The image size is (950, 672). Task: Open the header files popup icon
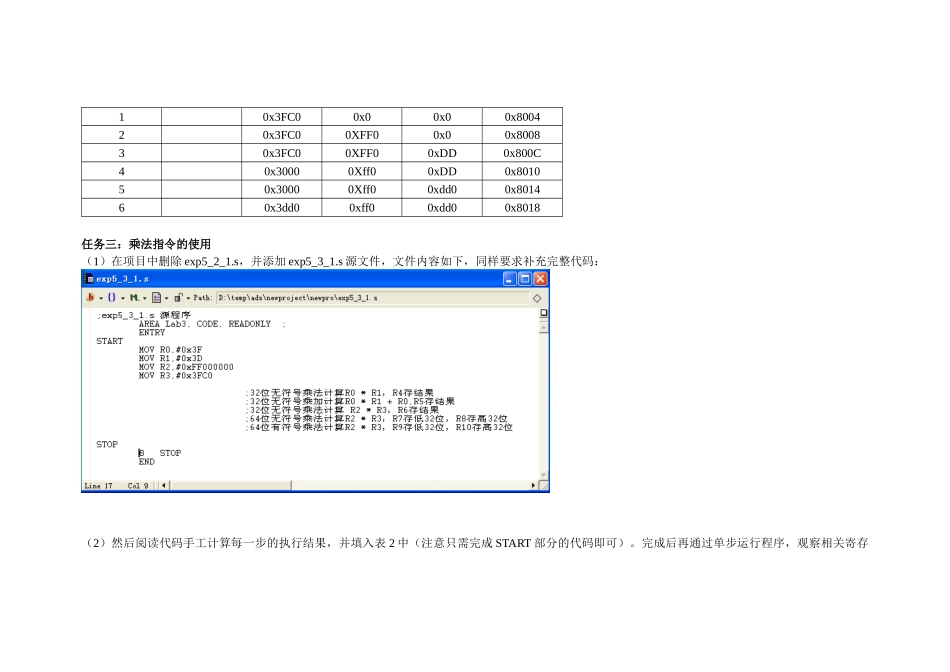(x=90, y=298)
